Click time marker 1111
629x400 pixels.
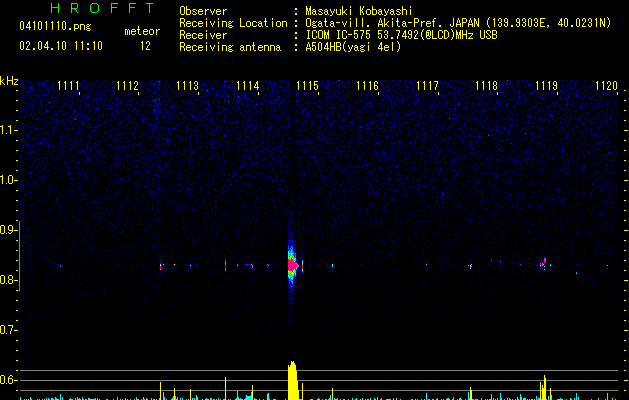(68, 86)
